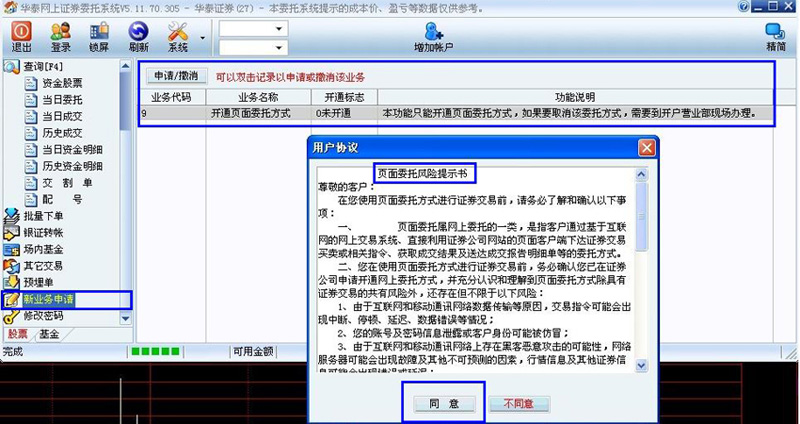Viewport: 800px width, 424px height.
Task: Switch to compact mode with 精简 icon
Action: [775, 37]
